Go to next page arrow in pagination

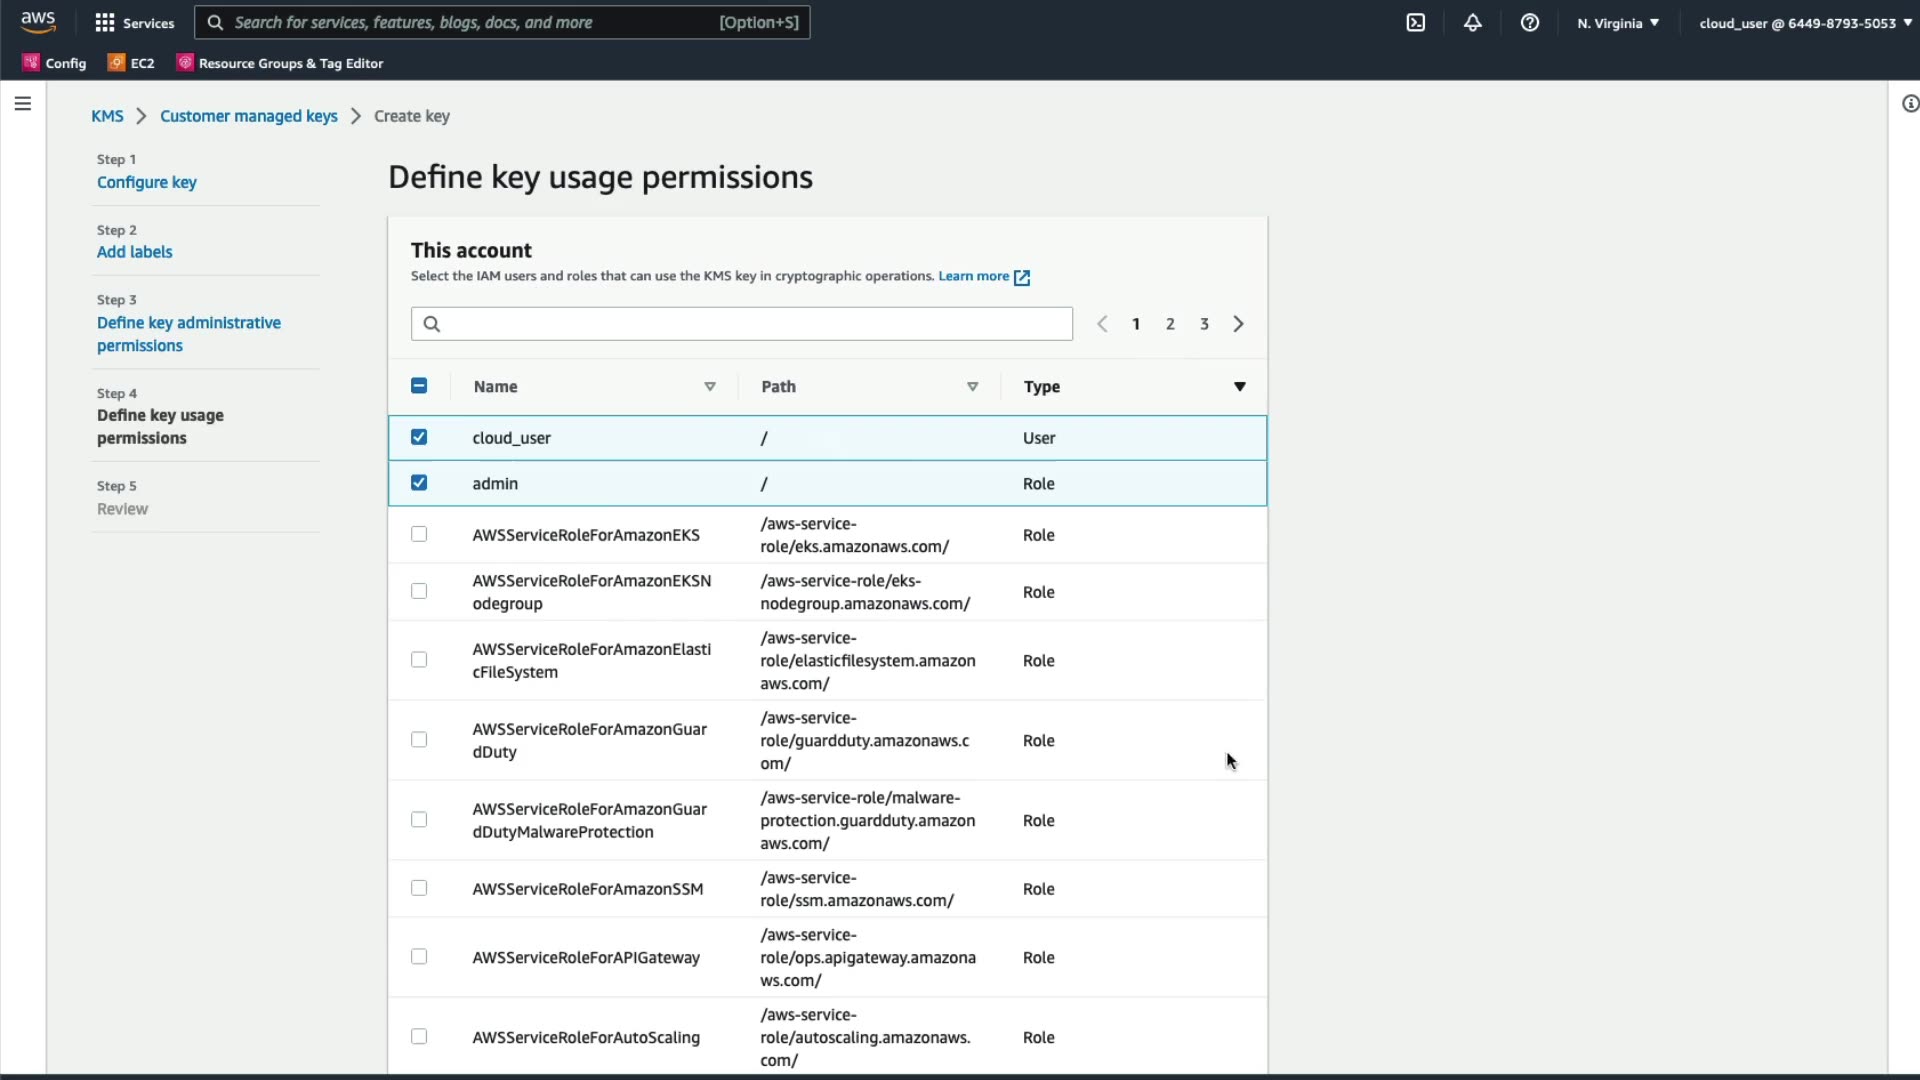[1239, 324]
